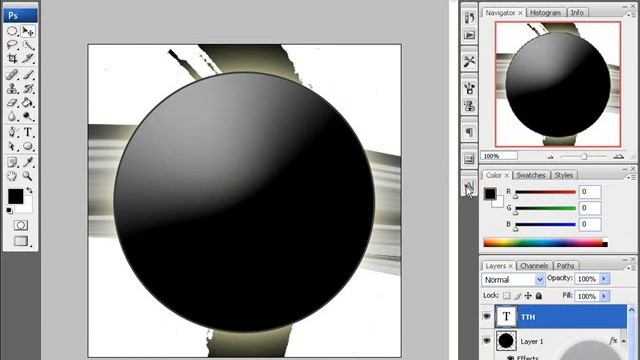Select the Horizontal Type tool
640x360 pixels.
click(x=28, y=132)
